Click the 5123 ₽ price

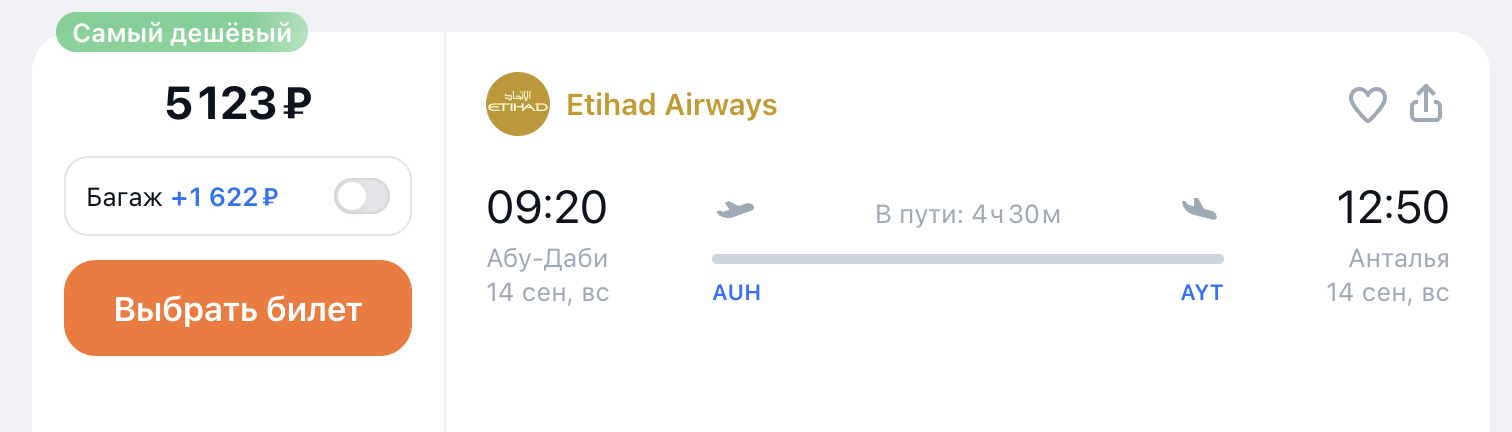pyautogui.click(x=238, y=103)
